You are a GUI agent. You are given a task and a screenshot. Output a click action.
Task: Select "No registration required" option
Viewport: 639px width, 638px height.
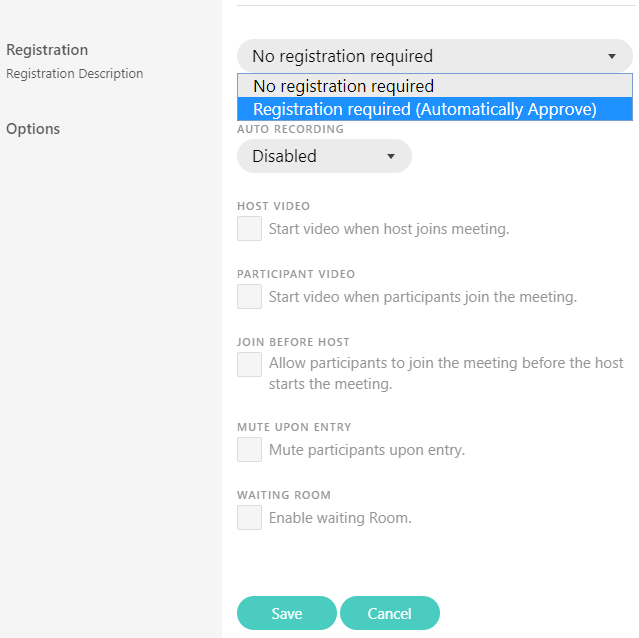[435, 86]
